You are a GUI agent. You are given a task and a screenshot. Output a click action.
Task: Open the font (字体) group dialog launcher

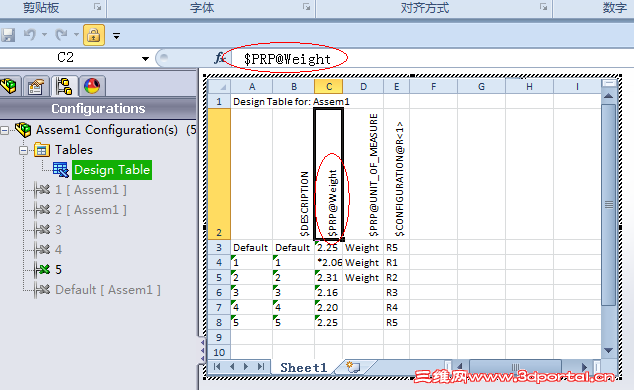tap(306, 6)
